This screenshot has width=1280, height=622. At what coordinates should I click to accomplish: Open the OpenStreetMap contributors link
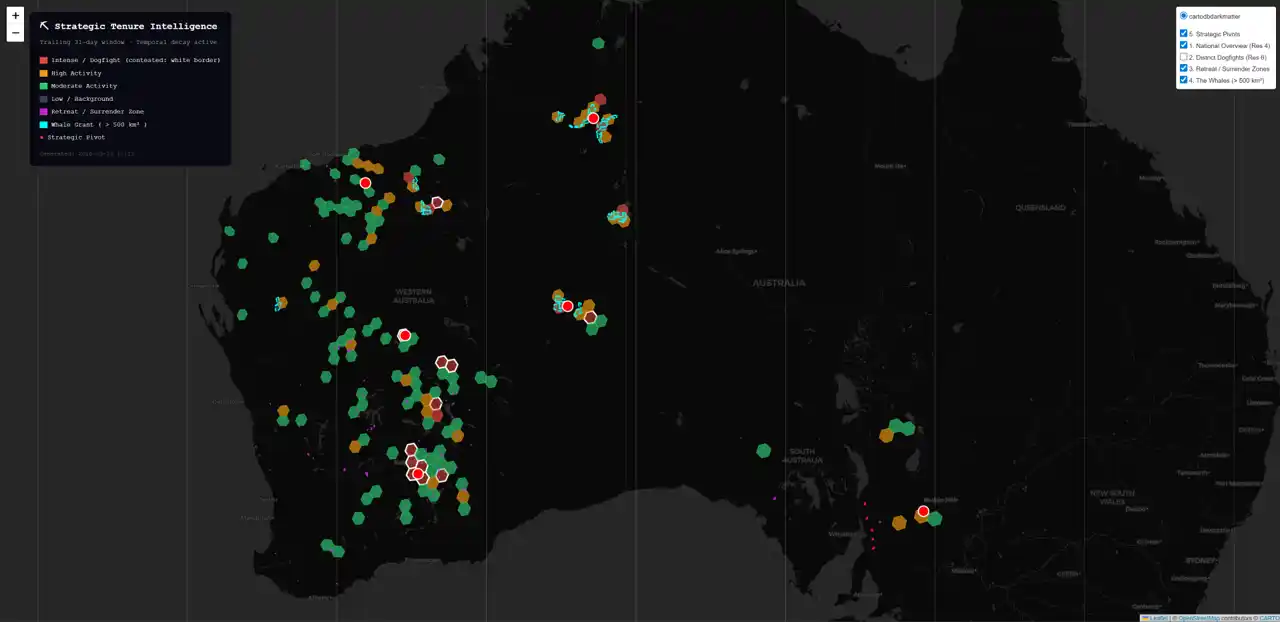[1199, 618]
